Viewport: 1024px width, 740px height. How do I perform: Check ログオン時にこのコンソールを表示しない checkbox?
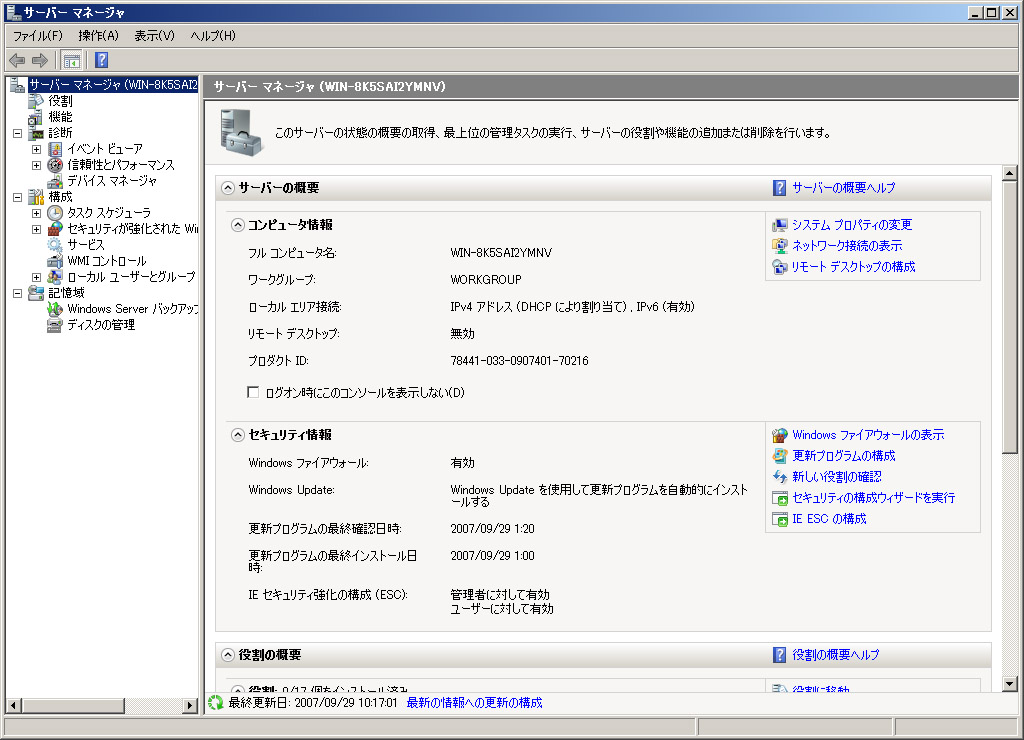click(x=253, y=392)
